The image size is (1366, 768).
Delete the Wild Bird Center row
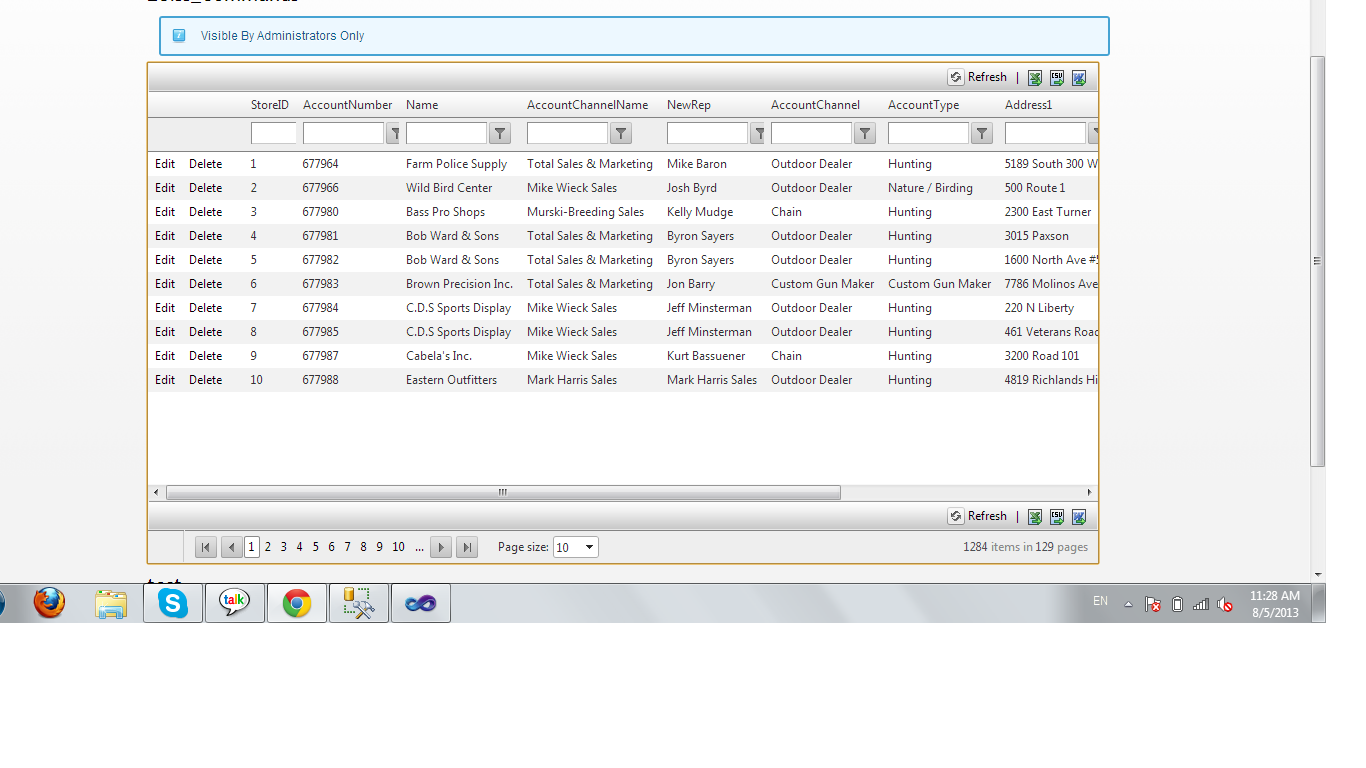[x=206, y=188]
